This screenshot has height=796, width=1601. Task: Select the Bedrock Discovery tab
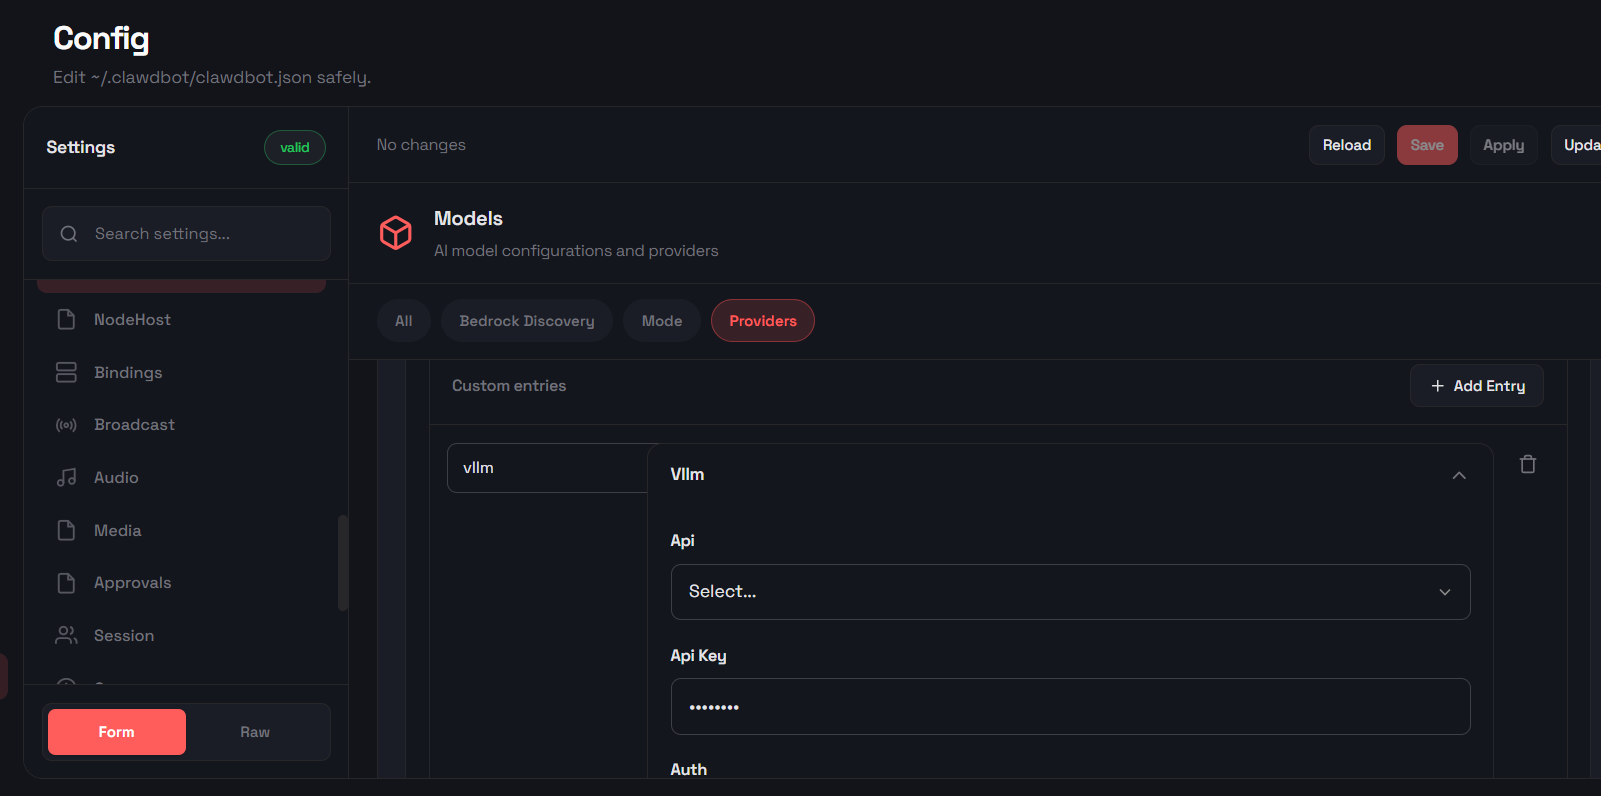527,321
